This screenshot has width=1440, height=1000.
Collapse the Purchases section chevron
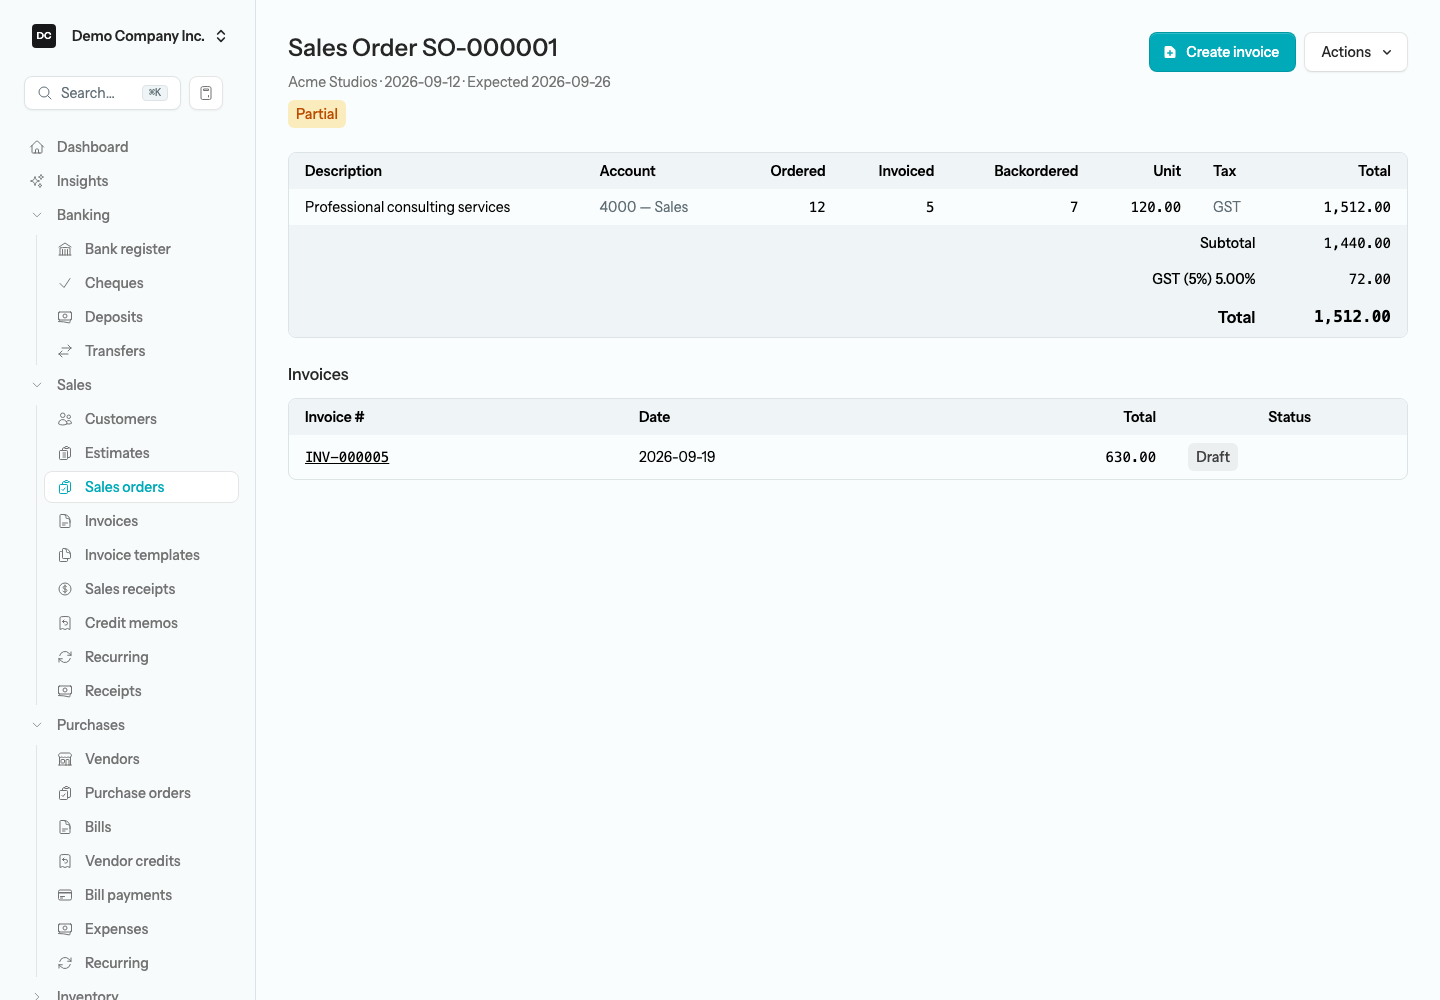point(37,725)
